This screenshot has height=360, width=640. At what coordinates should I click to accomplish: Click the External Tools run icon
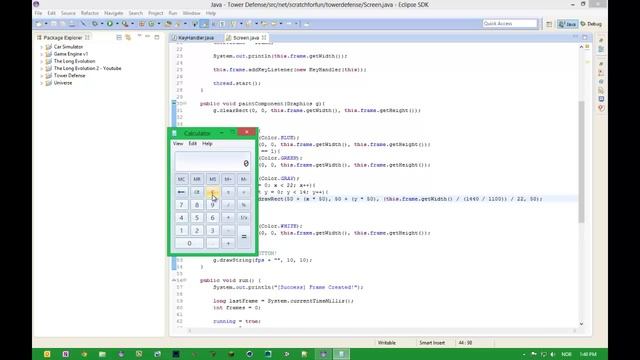click(125, 24)
